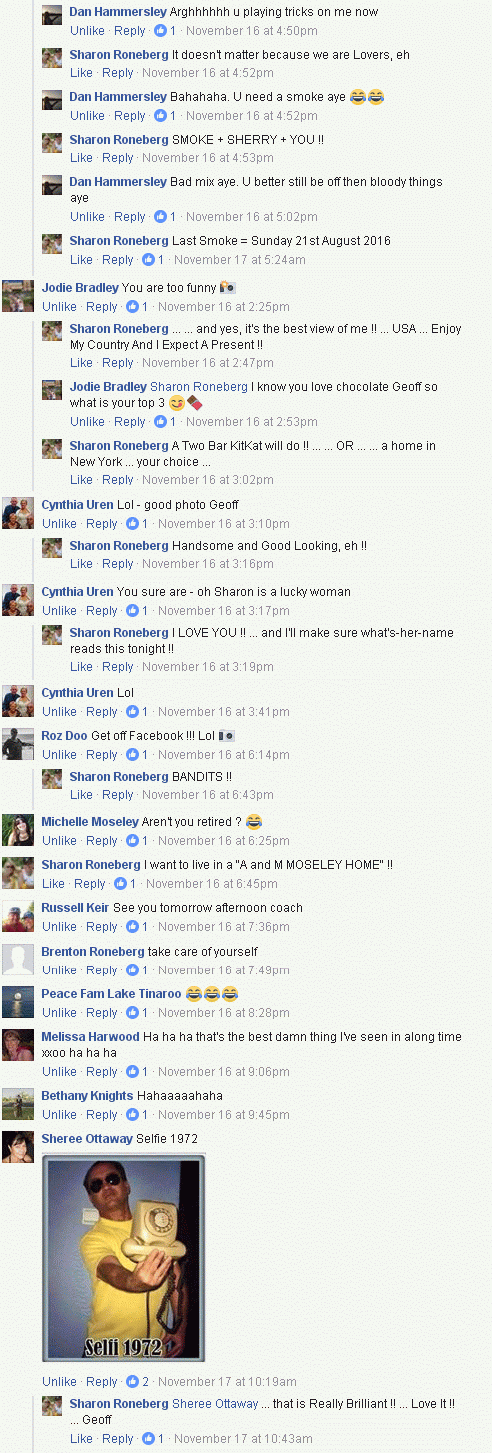Screen dimensions: 492x1453
Task: Open Cynthia Uren's avatar beside 'Lol - good photo Geoff'
Action: tap(17, 512)
